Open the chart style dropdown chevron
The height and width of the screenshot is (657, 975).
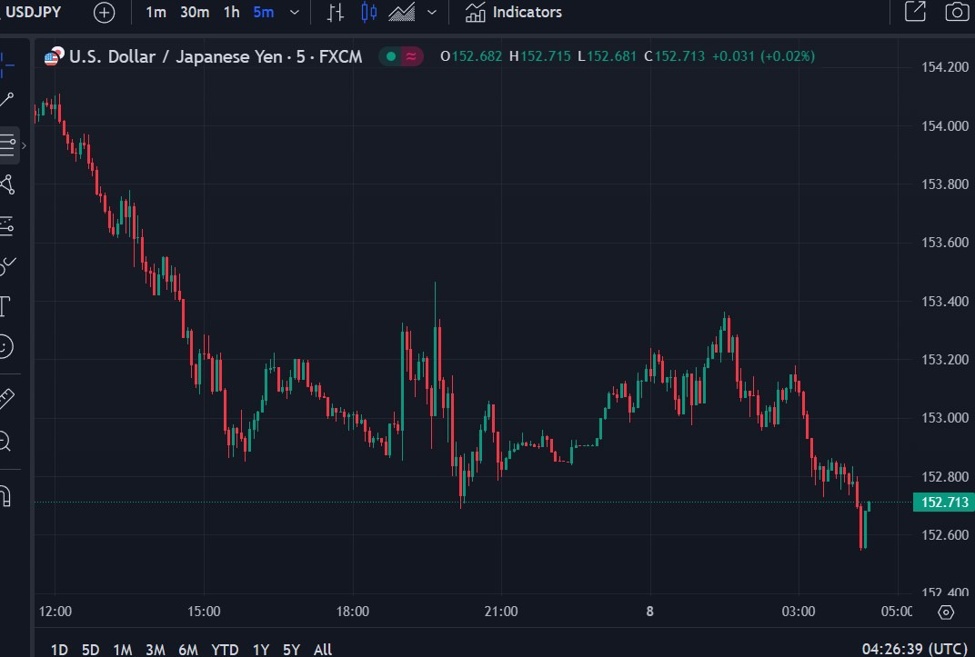point(430,12)
